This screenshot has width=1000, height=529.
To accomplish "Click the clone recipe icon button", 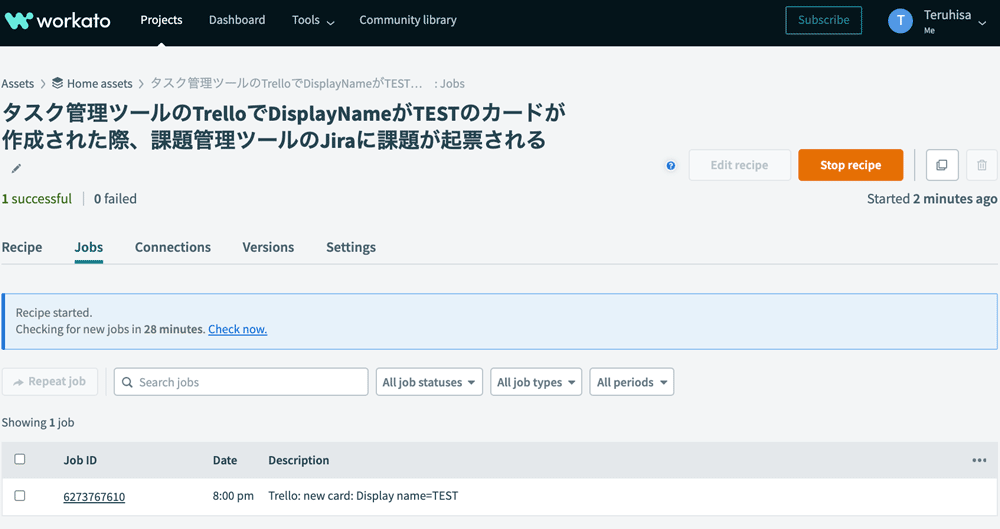I will coord(941,165).
